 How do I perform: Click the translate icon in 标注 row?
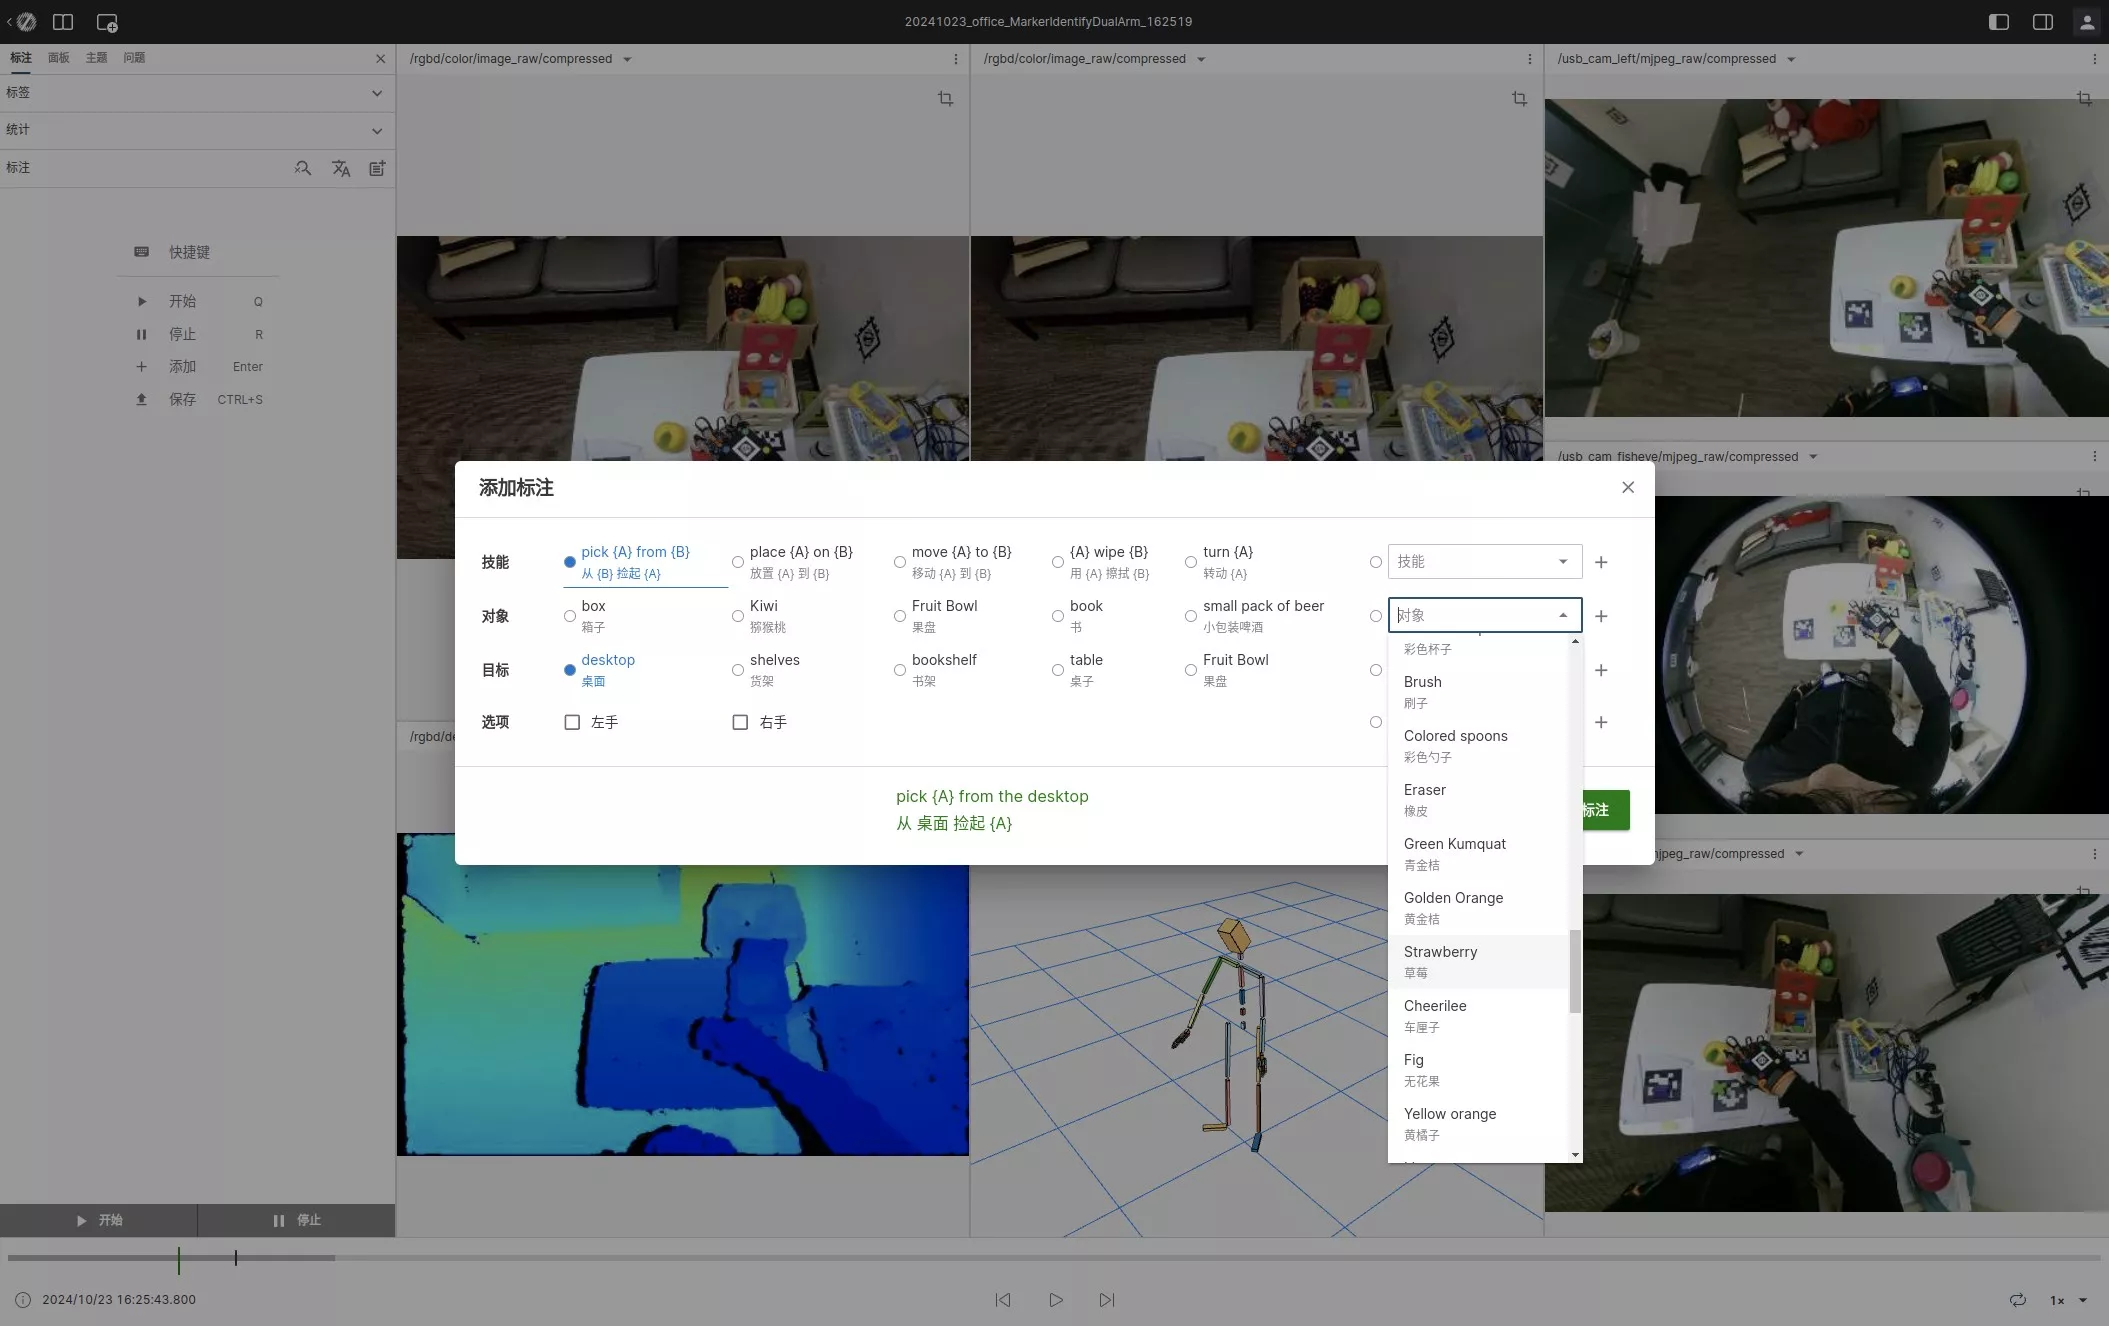click(x=341, y=168)
